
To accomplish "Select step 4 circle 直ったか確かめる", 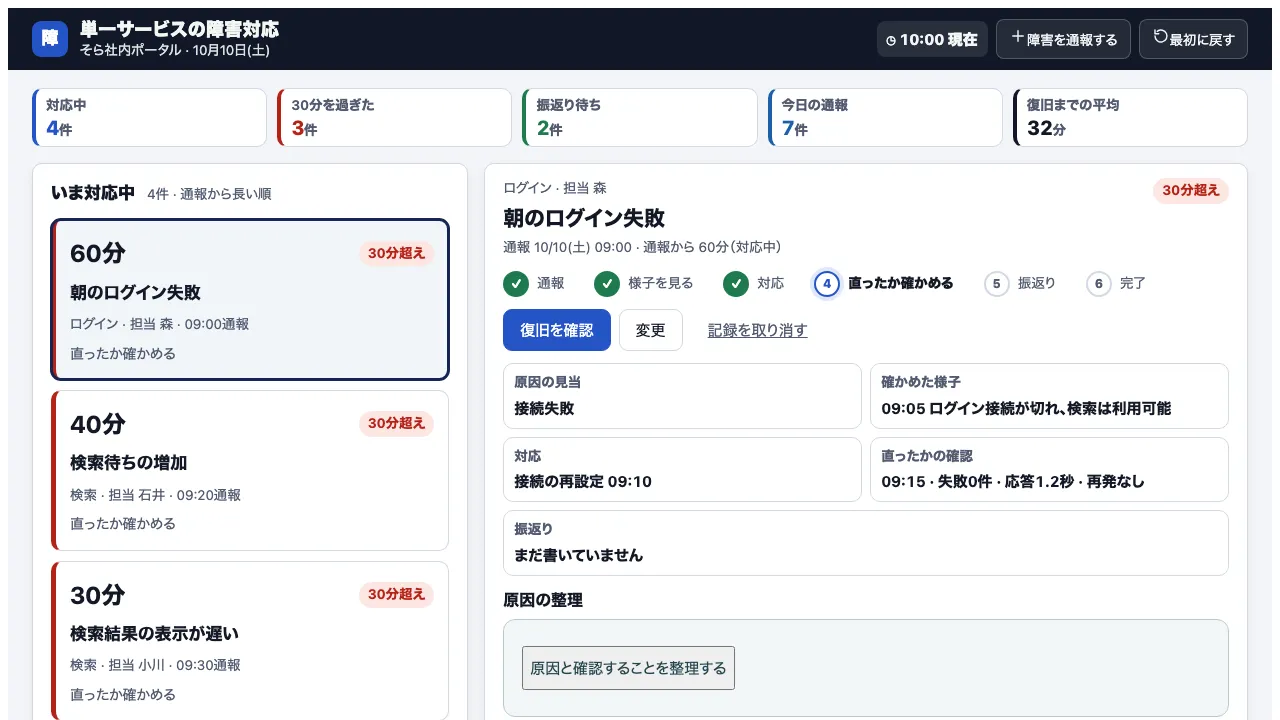I will (827, 284).
